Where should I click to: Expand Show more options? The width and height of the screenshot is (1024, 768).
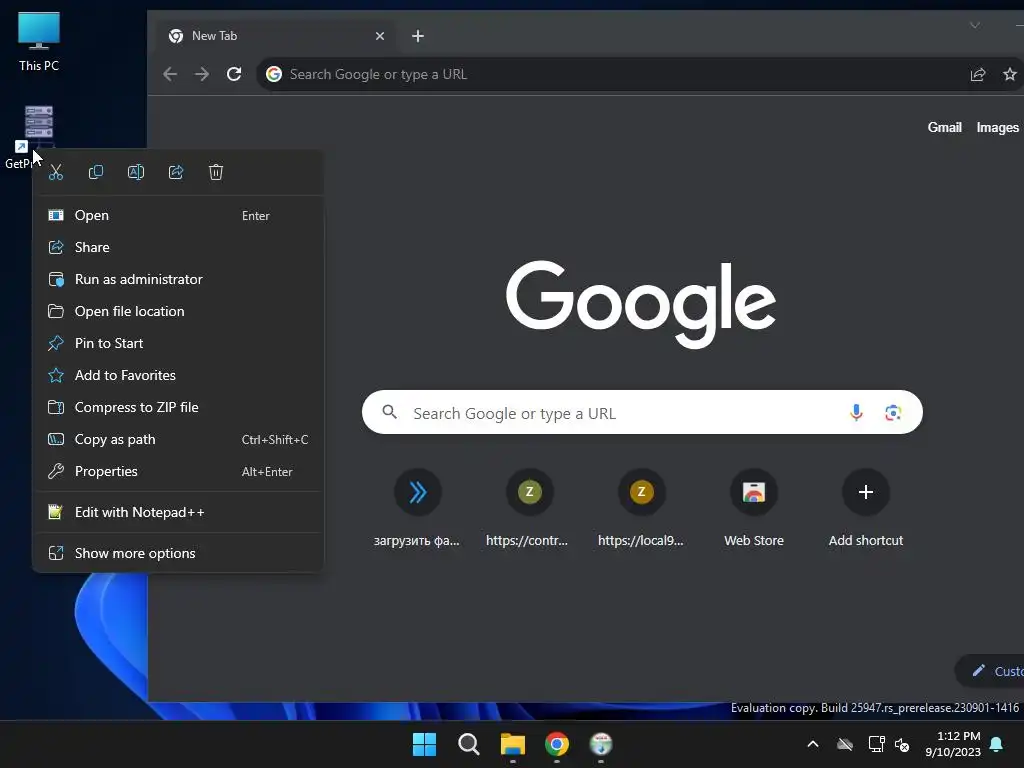pyautogui.click(x=178, y=554)
